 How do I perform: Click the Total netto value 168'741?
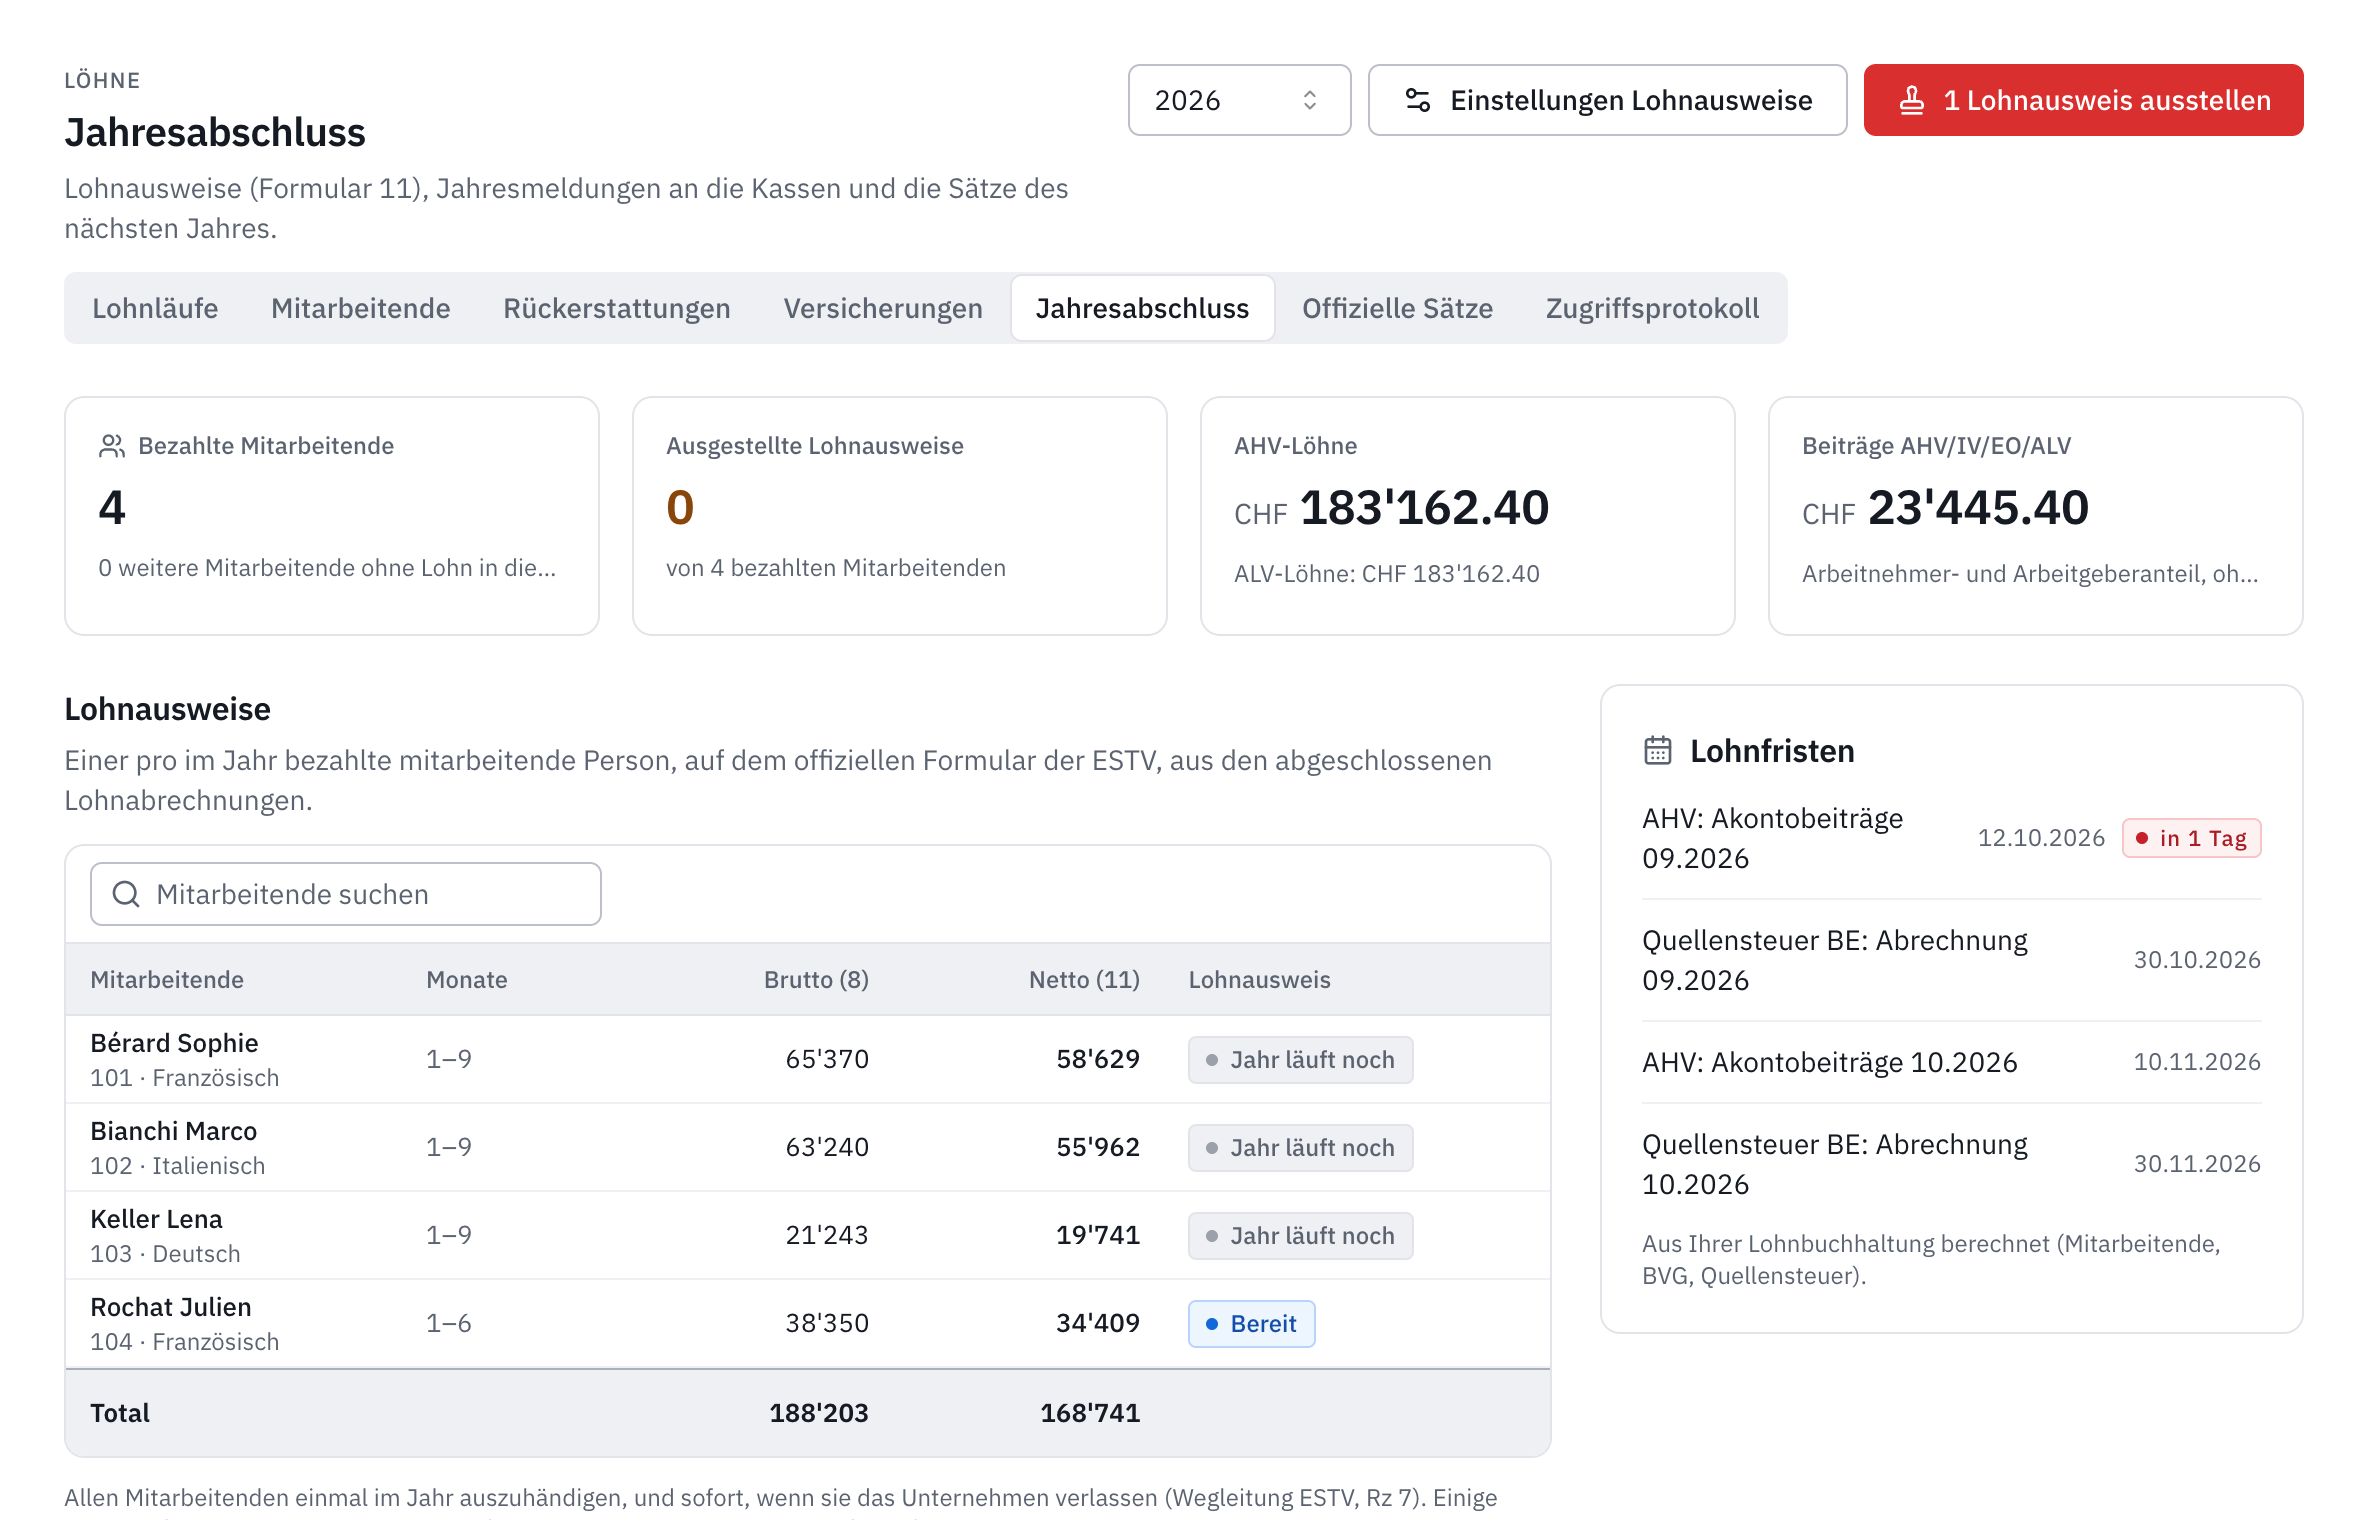click(1090, 1413)
